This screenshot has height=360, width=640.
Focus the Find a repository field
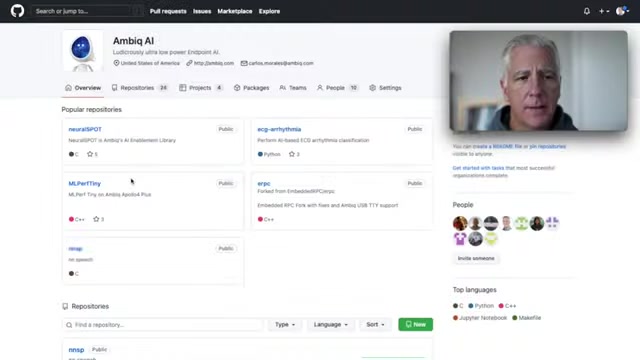(162, 325)
